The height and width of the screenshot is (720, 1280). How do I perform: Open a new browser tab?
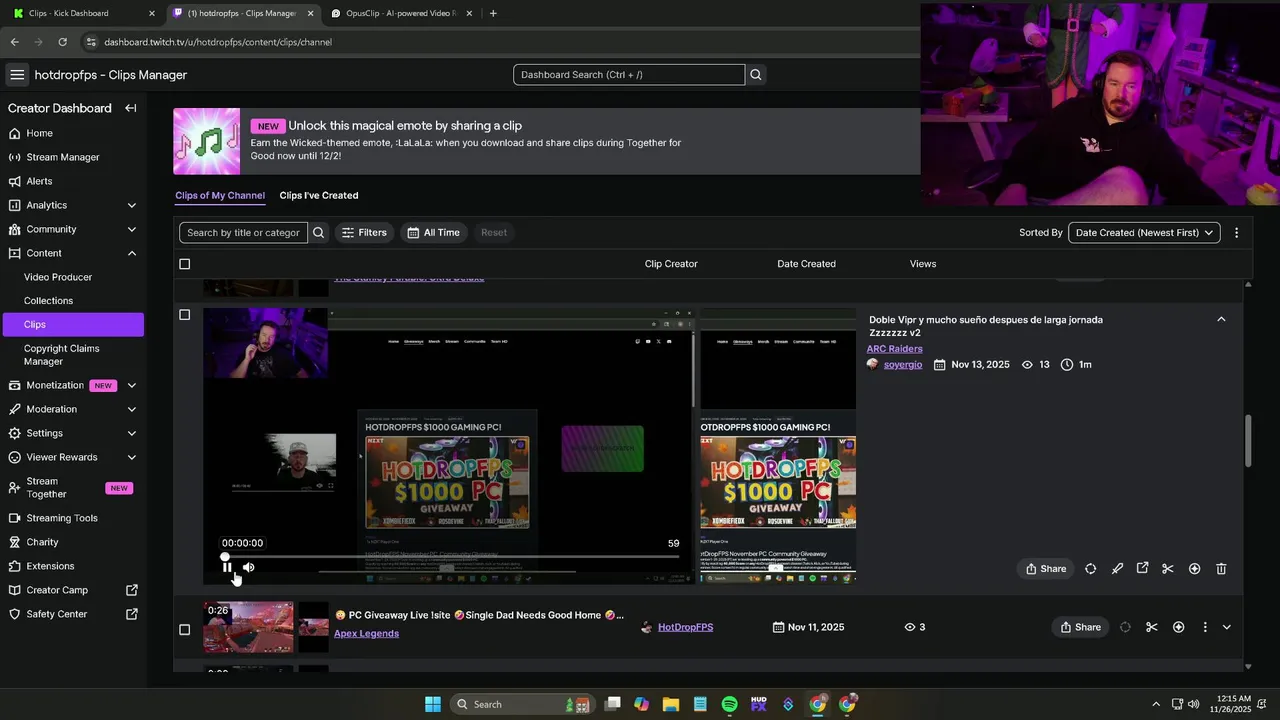(493, 13)
